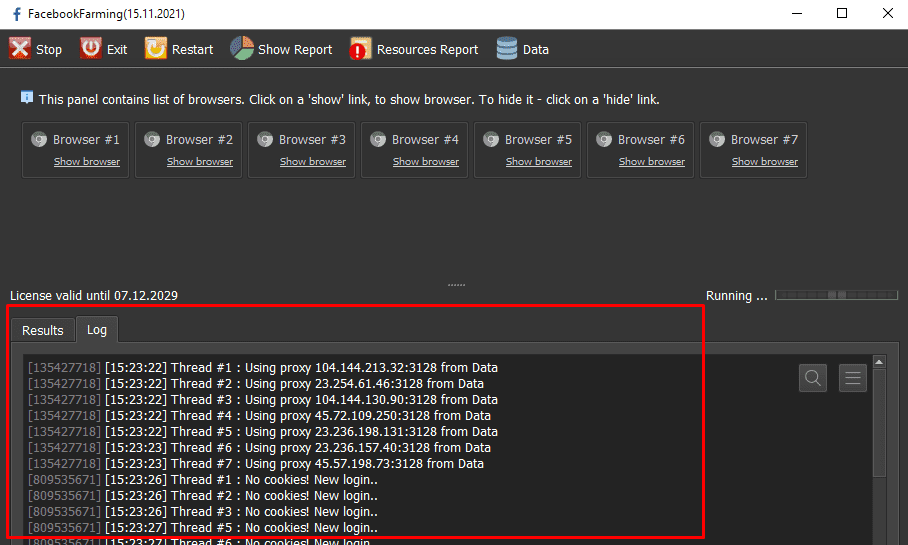Show browser for Browser #3
This screenshot has height=545, width=908.
tap(313, 162)
